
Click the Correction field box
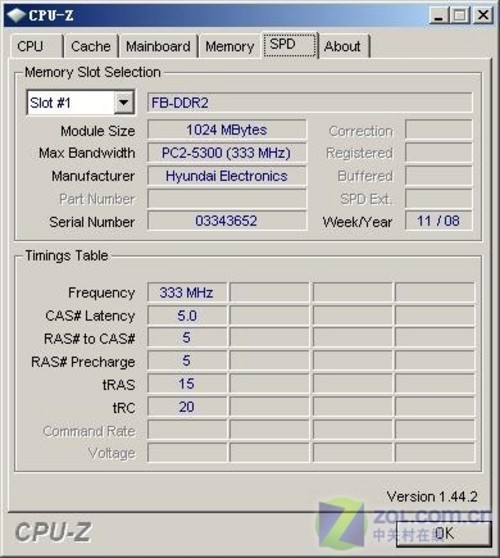(x=438, y=130)
